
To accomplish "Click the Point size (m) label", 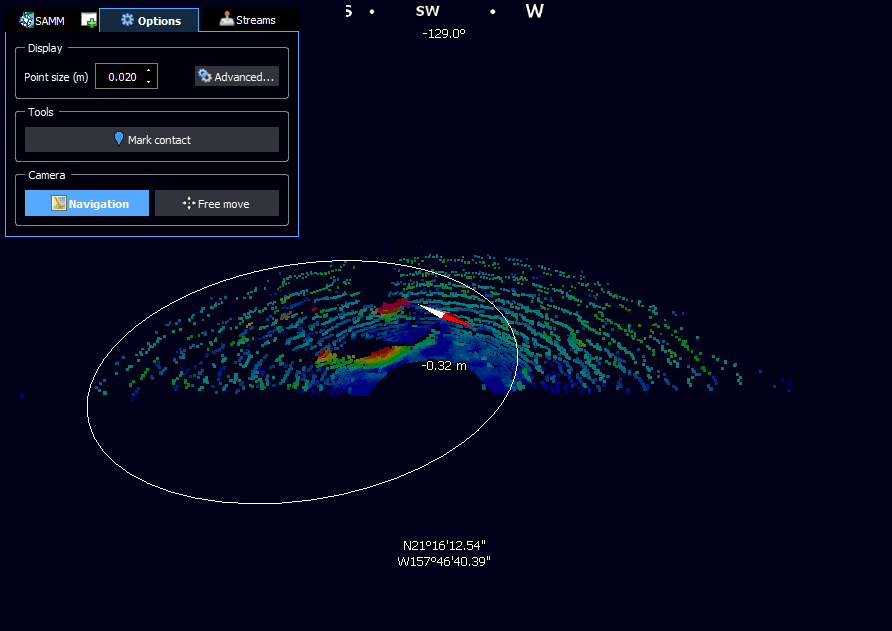I will pos(56,77).
